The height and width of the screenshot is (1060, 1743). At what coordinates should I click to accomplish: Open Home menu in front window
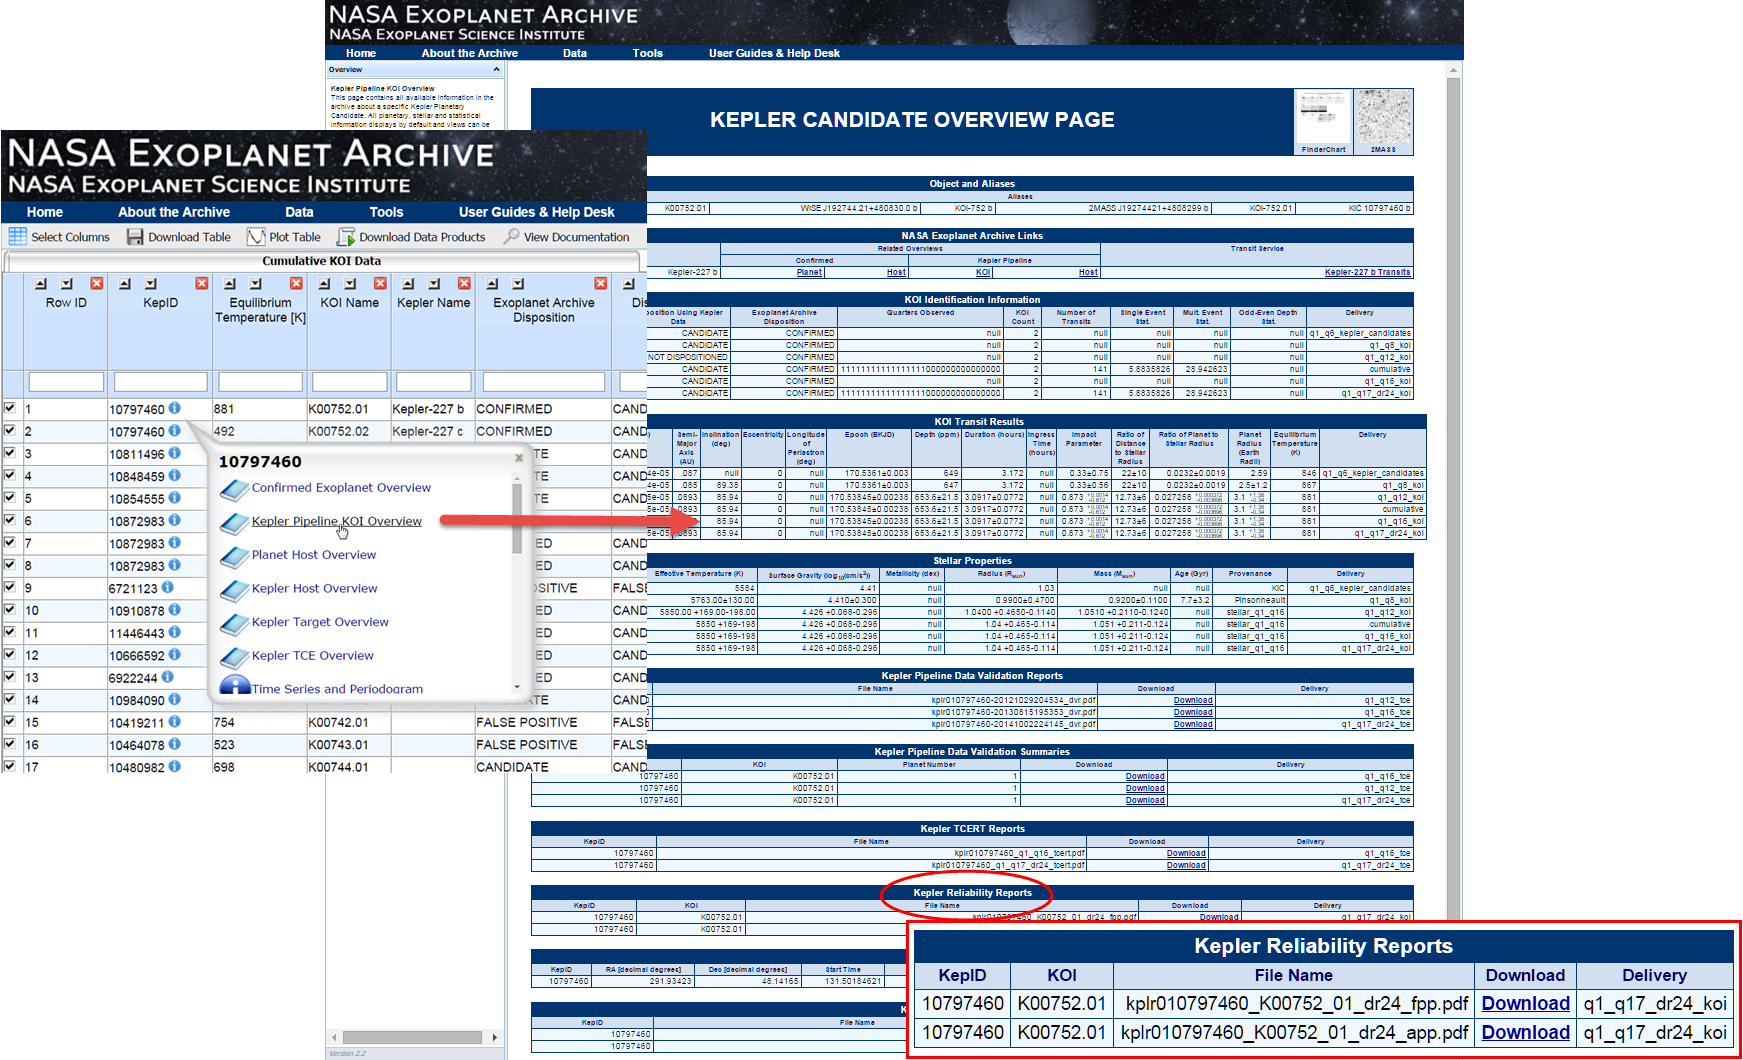[45, 212]
